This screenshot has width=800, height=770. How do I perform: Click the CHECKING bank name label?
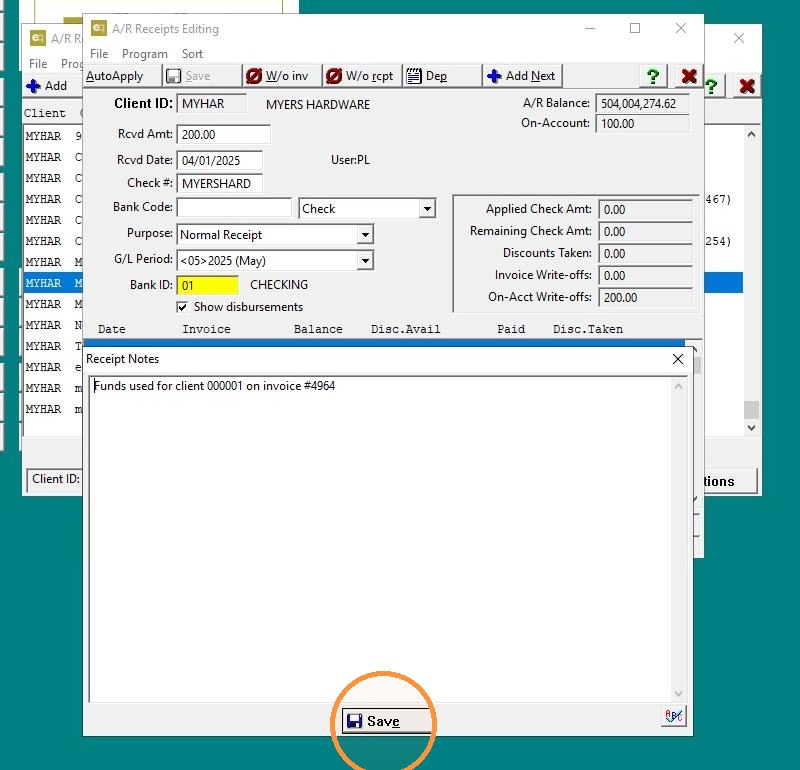pyautogui.click(x=279, y=285)
